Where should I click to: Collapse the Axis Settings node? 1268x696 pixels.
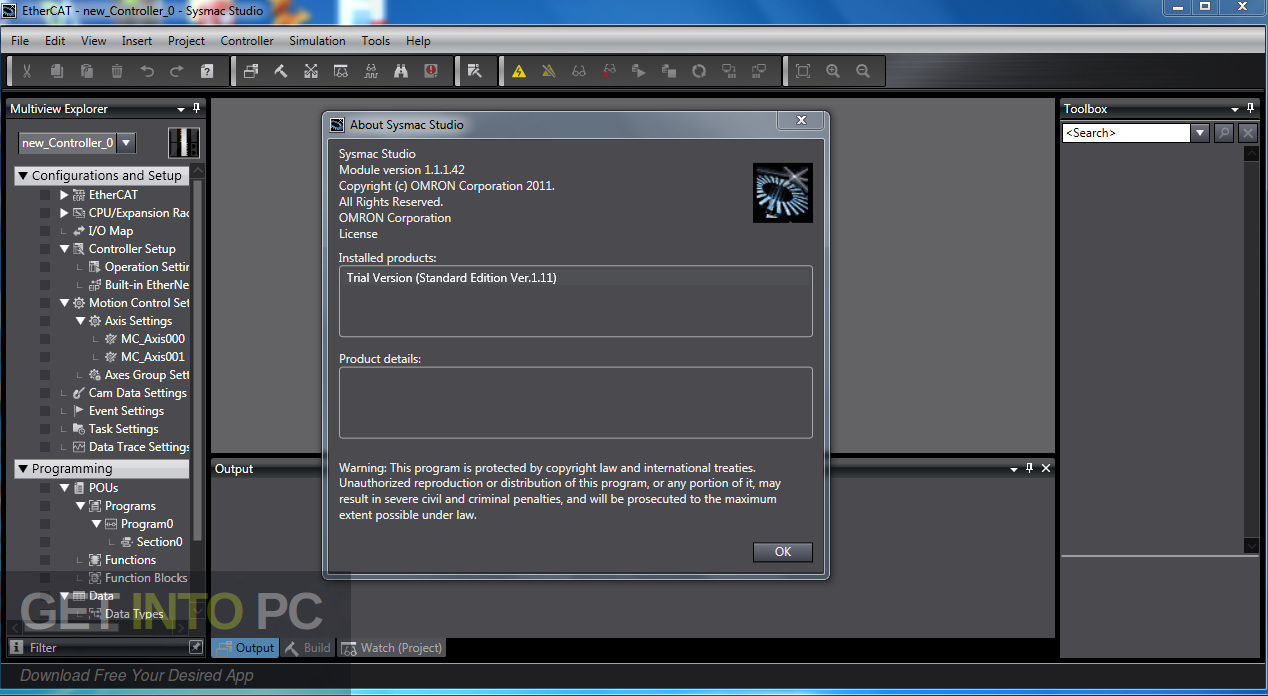(x=80, y=321)
